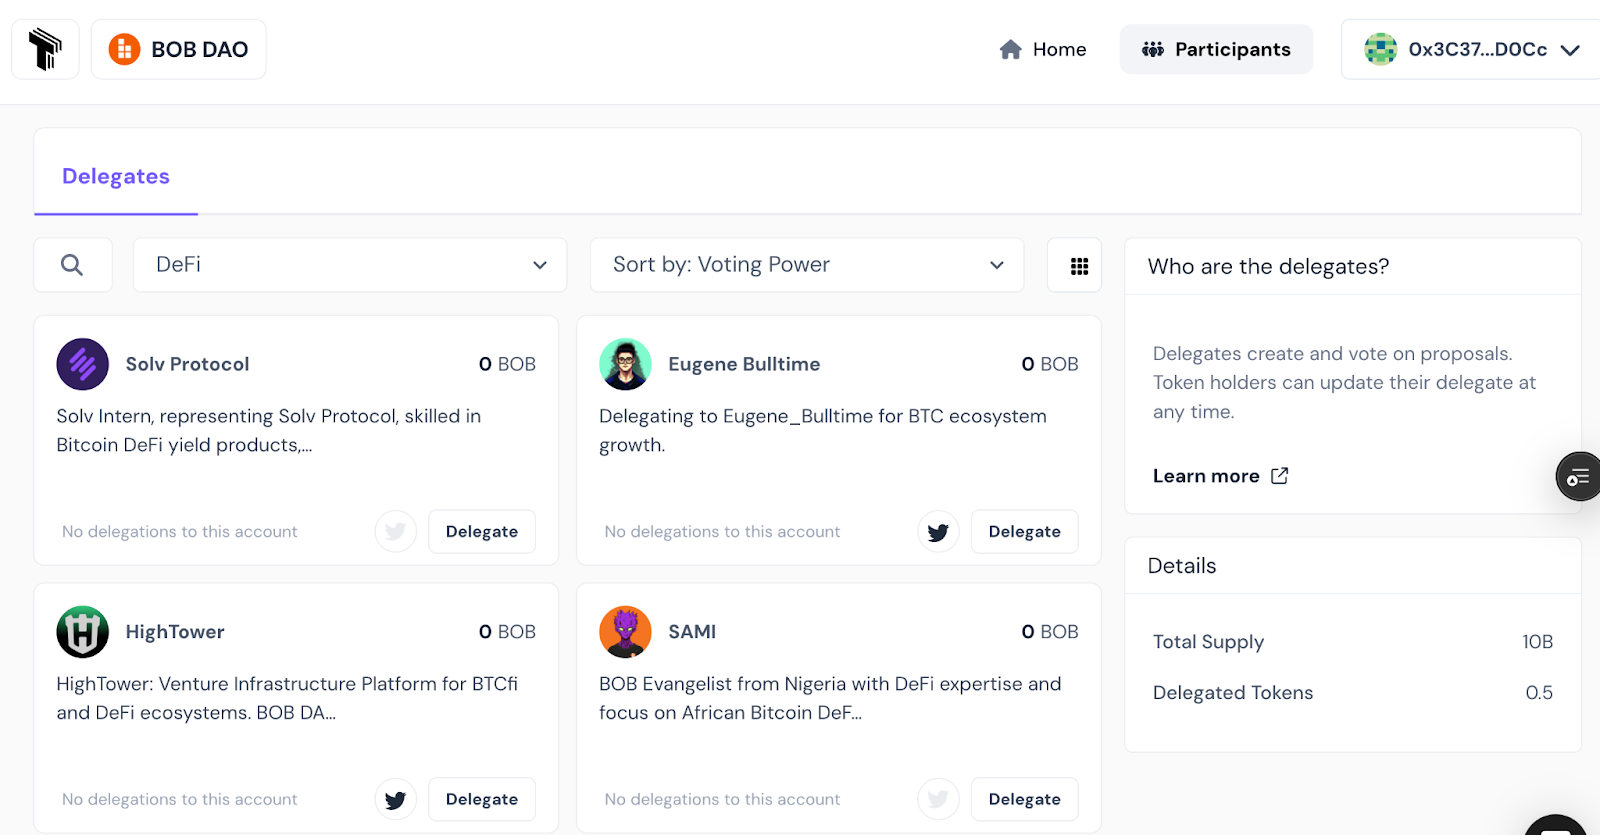Click Solv Protocol's 0 BOB voting power
The width and height of the screenshot is (1600, 835).
pos(507,364)
